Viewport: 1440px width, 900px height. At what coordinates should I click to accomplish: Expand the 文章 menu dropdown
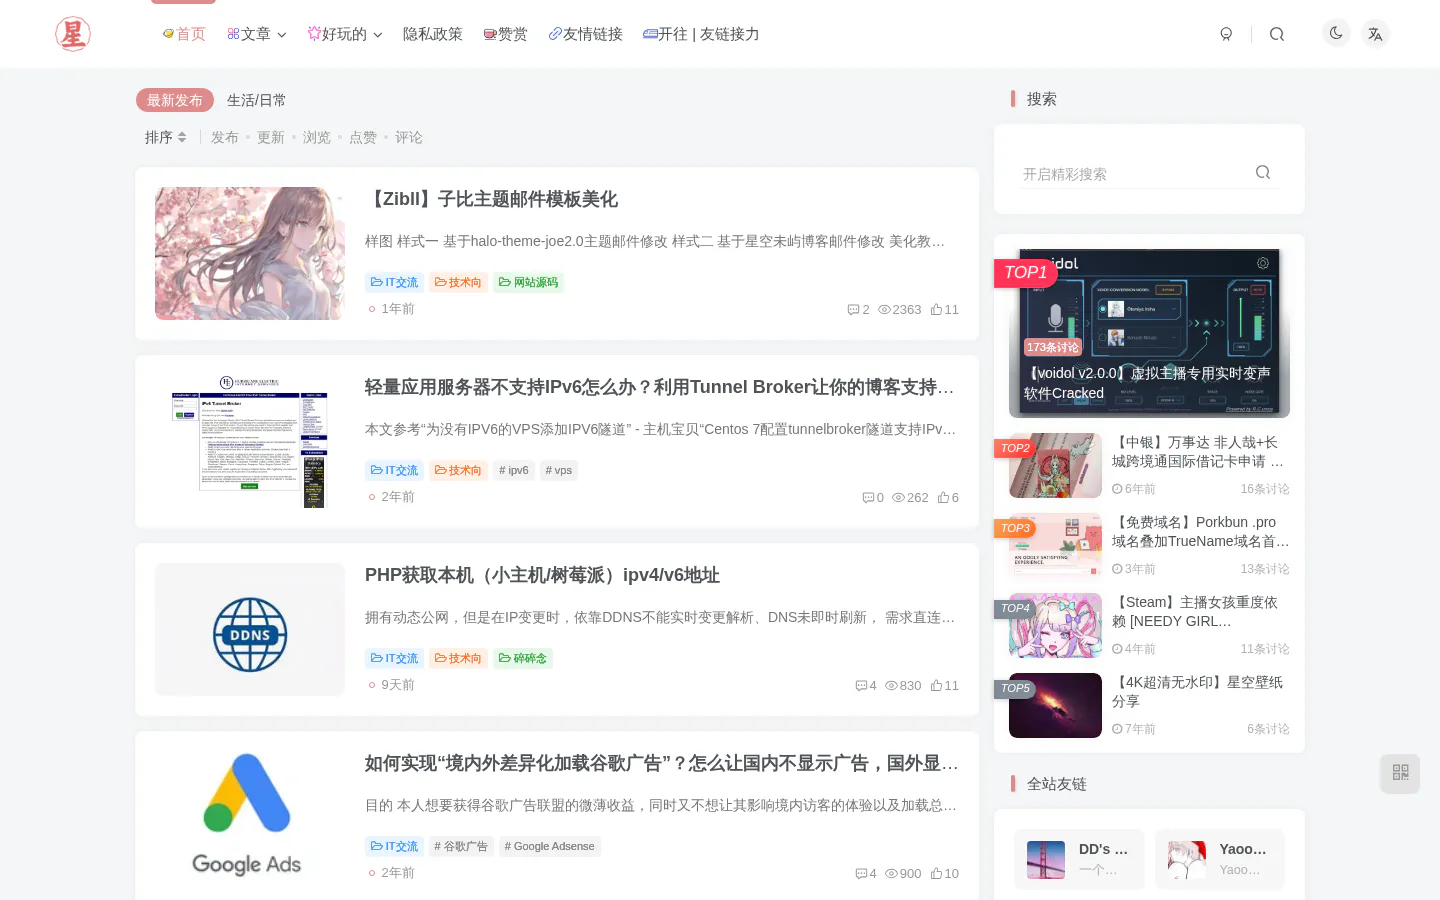coord(257,34)
